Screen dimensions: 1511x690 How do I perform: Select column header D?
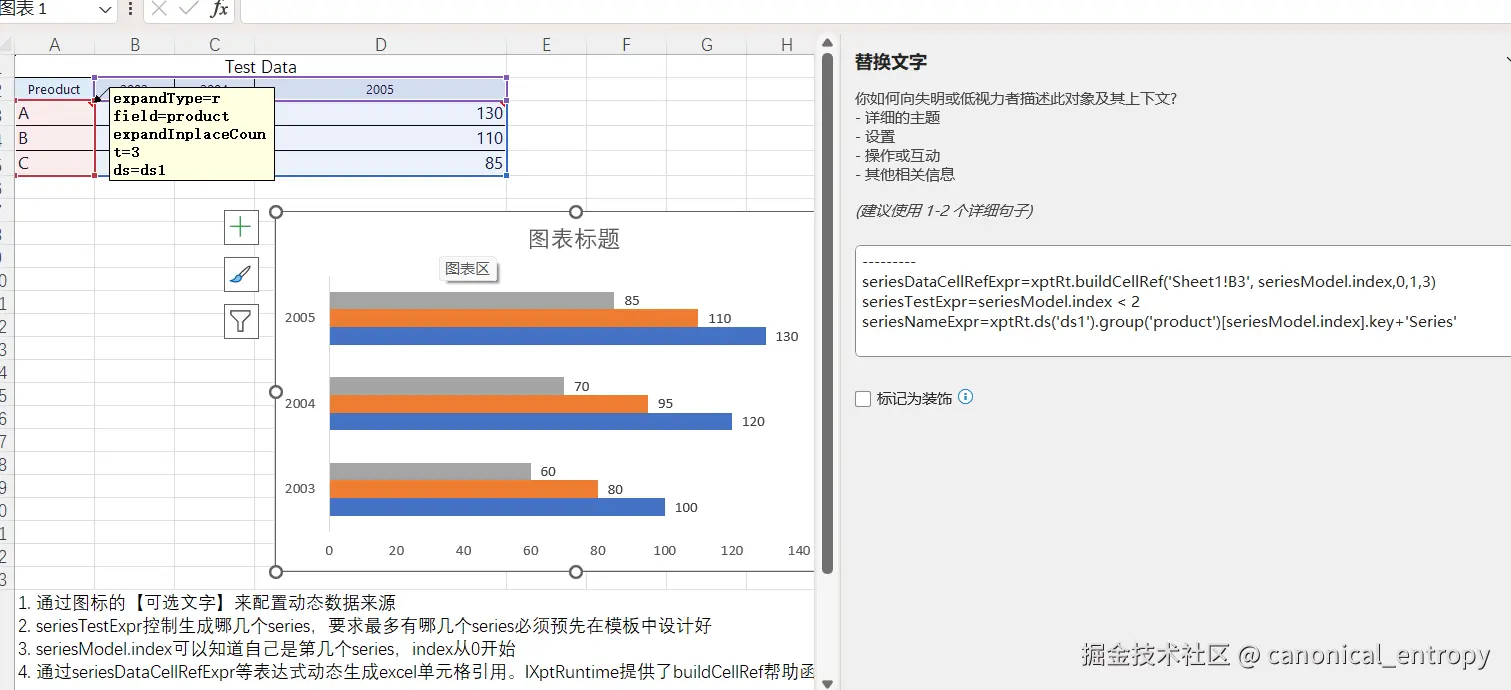pos(380,44)
